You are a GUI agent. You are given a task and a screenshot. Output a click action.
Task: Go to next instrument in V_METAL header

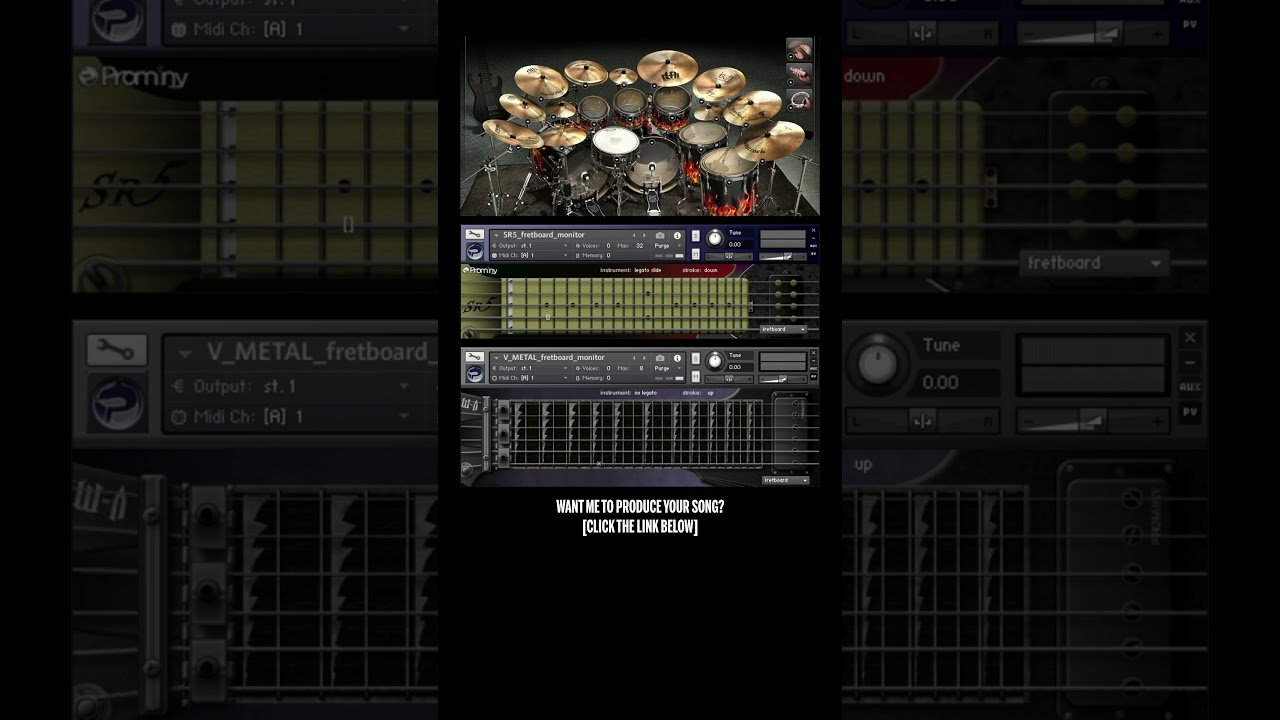click(644, 358)
